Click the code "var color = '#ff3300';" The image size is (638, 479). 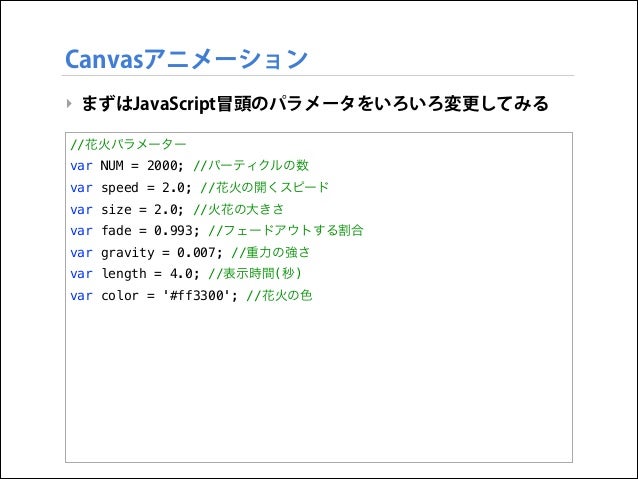pyautogui.click(x=153, y=295)
